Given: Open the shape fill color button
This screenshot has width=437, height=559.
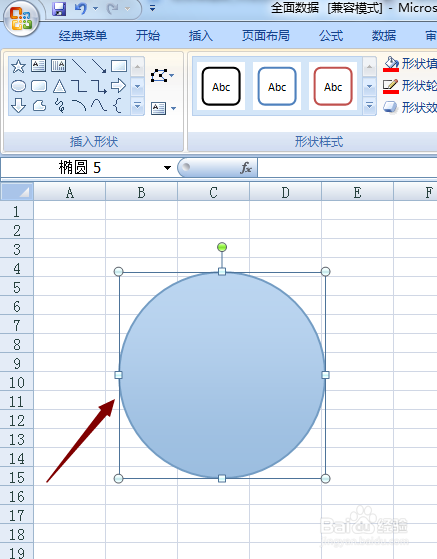Looking at the screenshot, I should 410,64.
